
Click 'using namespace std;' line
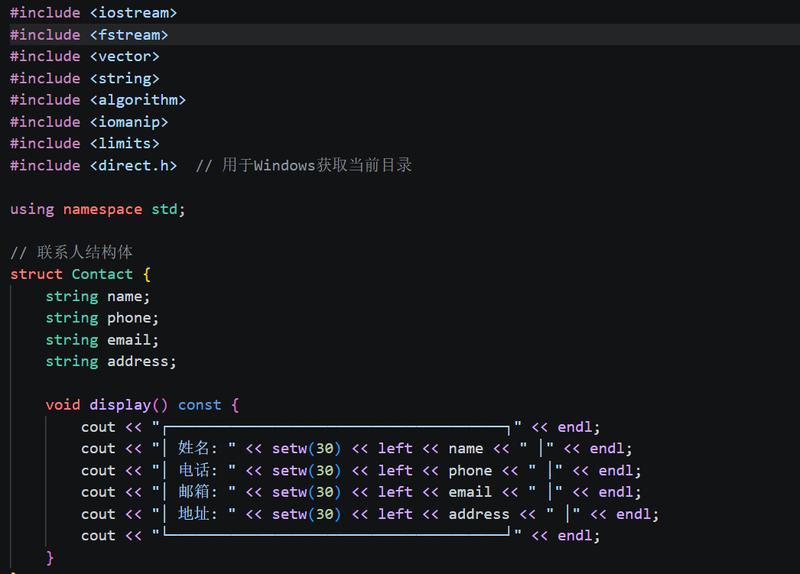click(x=98, y=209)
